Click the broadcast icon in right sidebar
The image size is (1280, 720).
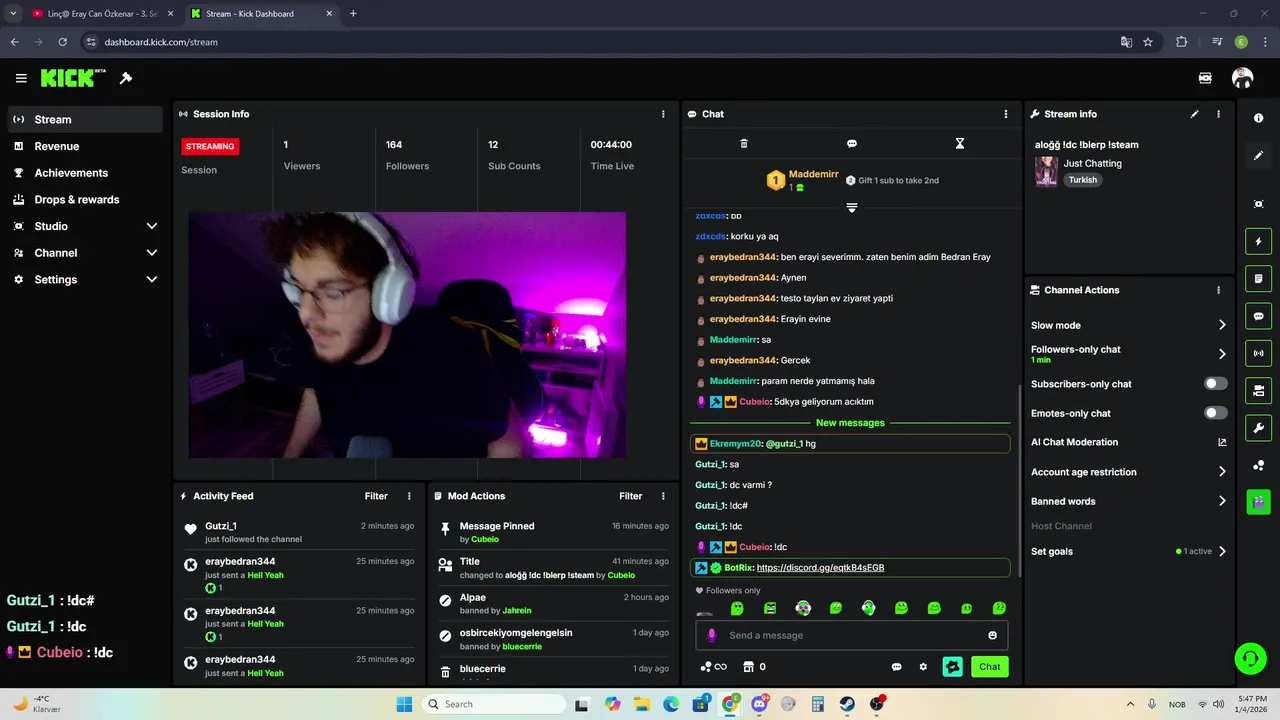(x=1258, y=353)
